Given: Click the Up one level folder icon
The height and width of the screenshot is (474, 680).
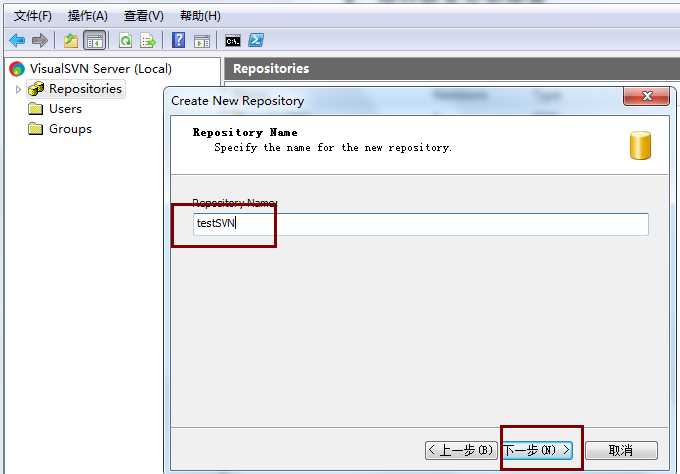Looking at the screenshot, I should [x=71, y=41].
